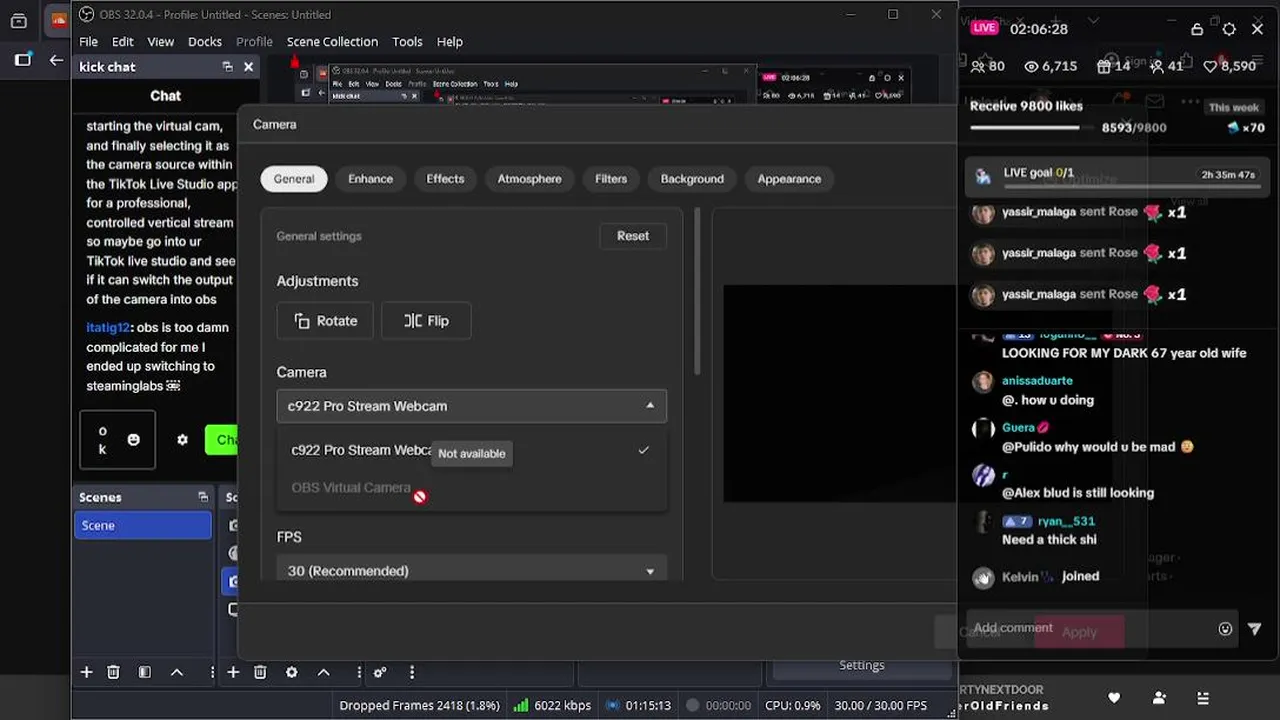Open the Scene Collection menu
Image resolution: width=1280 pixels, height=720 pixels.
click(332, 41)
